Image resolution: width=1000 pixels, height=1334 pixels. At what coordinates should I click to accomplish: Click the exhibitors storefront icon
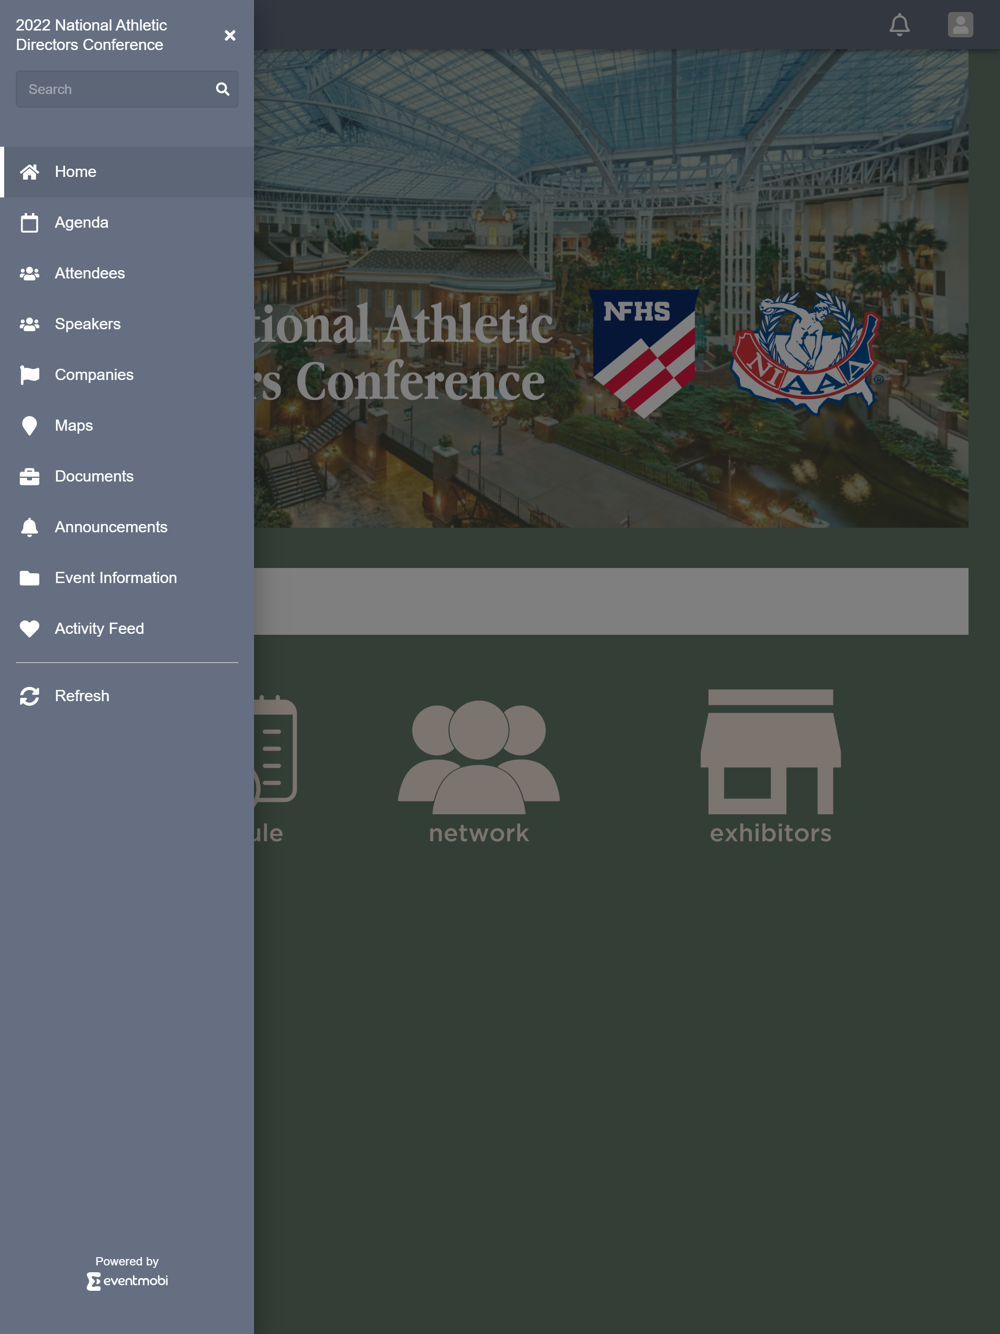(x=771, y=751)
